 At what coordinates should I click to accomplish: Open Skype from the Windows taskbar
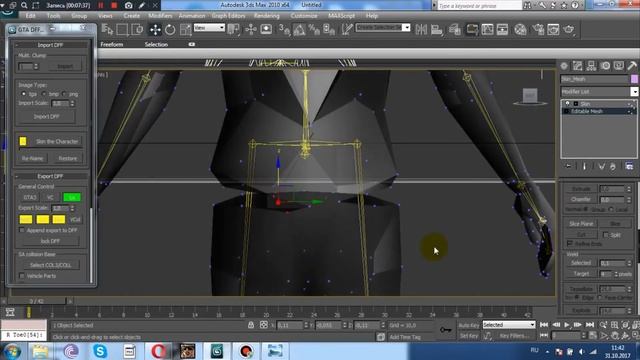pos(100,351)
